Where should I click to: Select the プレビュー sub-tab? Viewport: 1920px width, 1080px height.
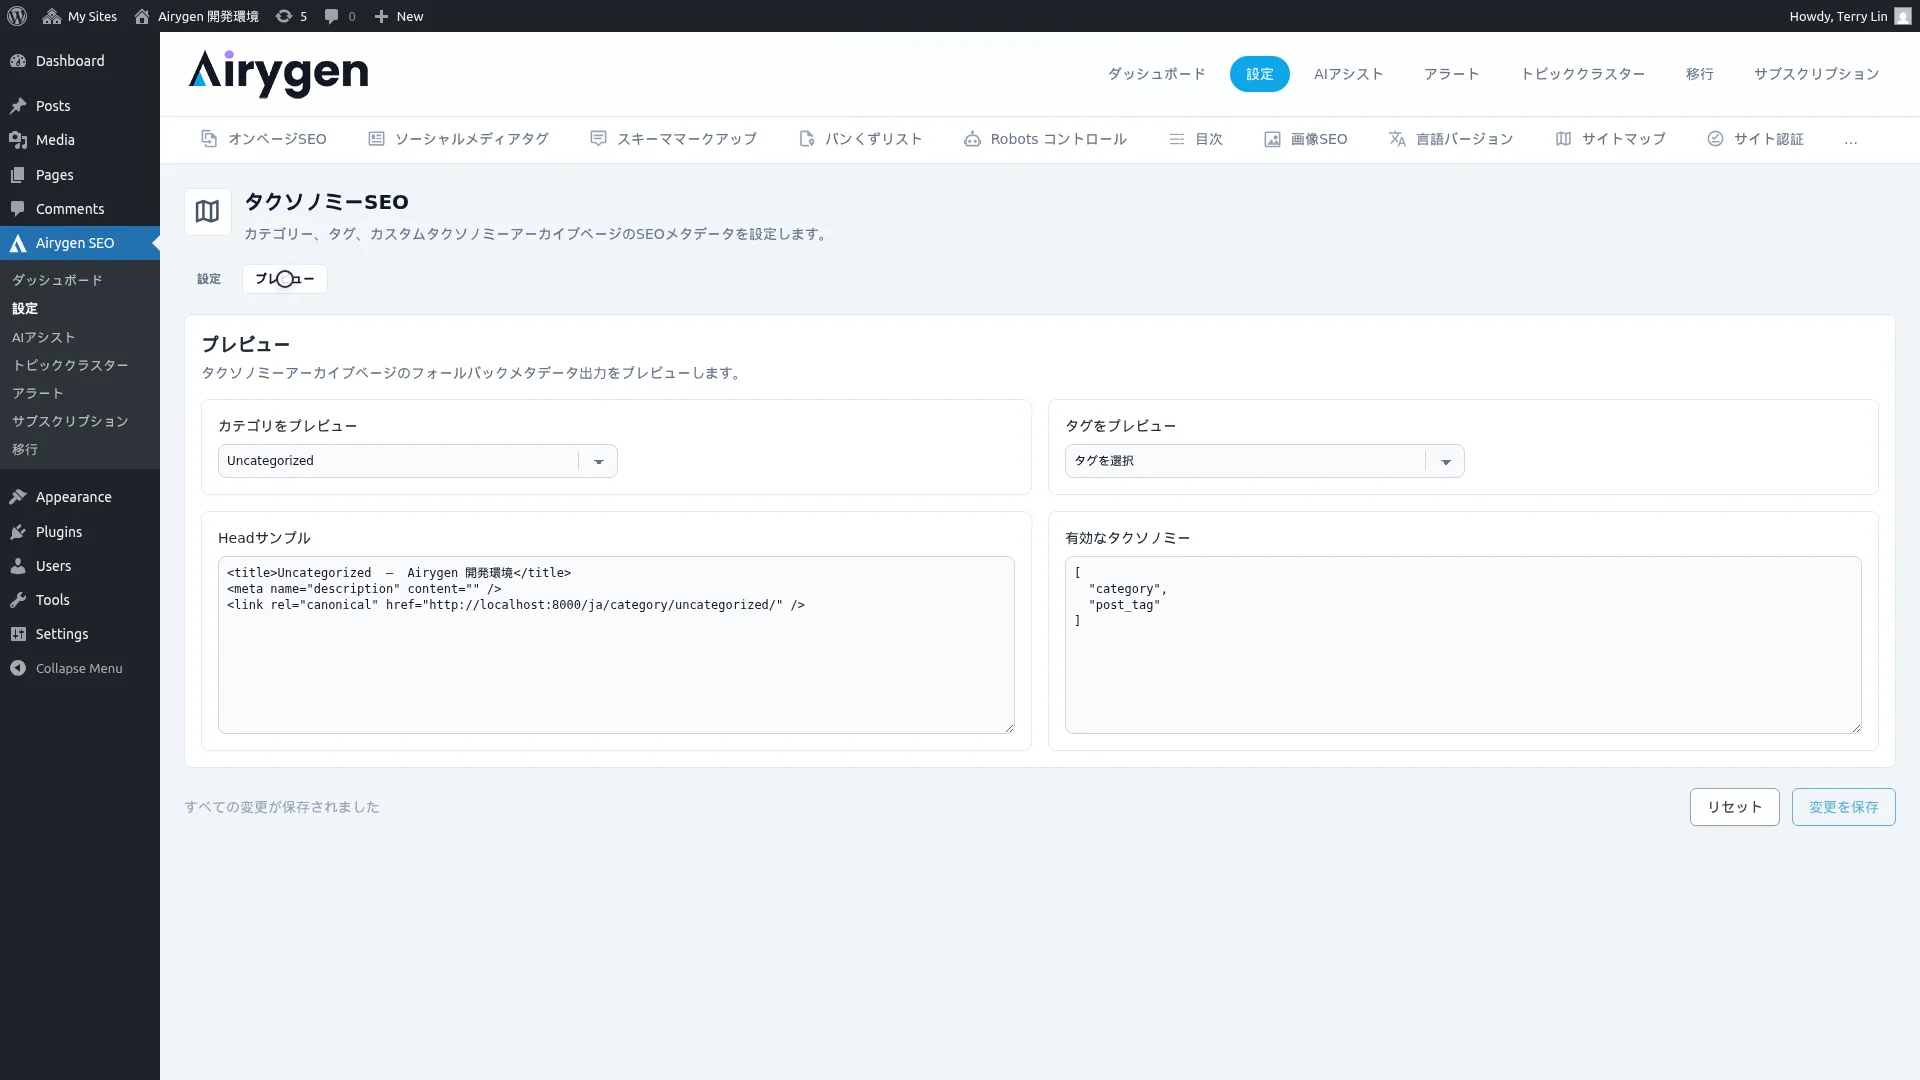(x=285, y=279)
